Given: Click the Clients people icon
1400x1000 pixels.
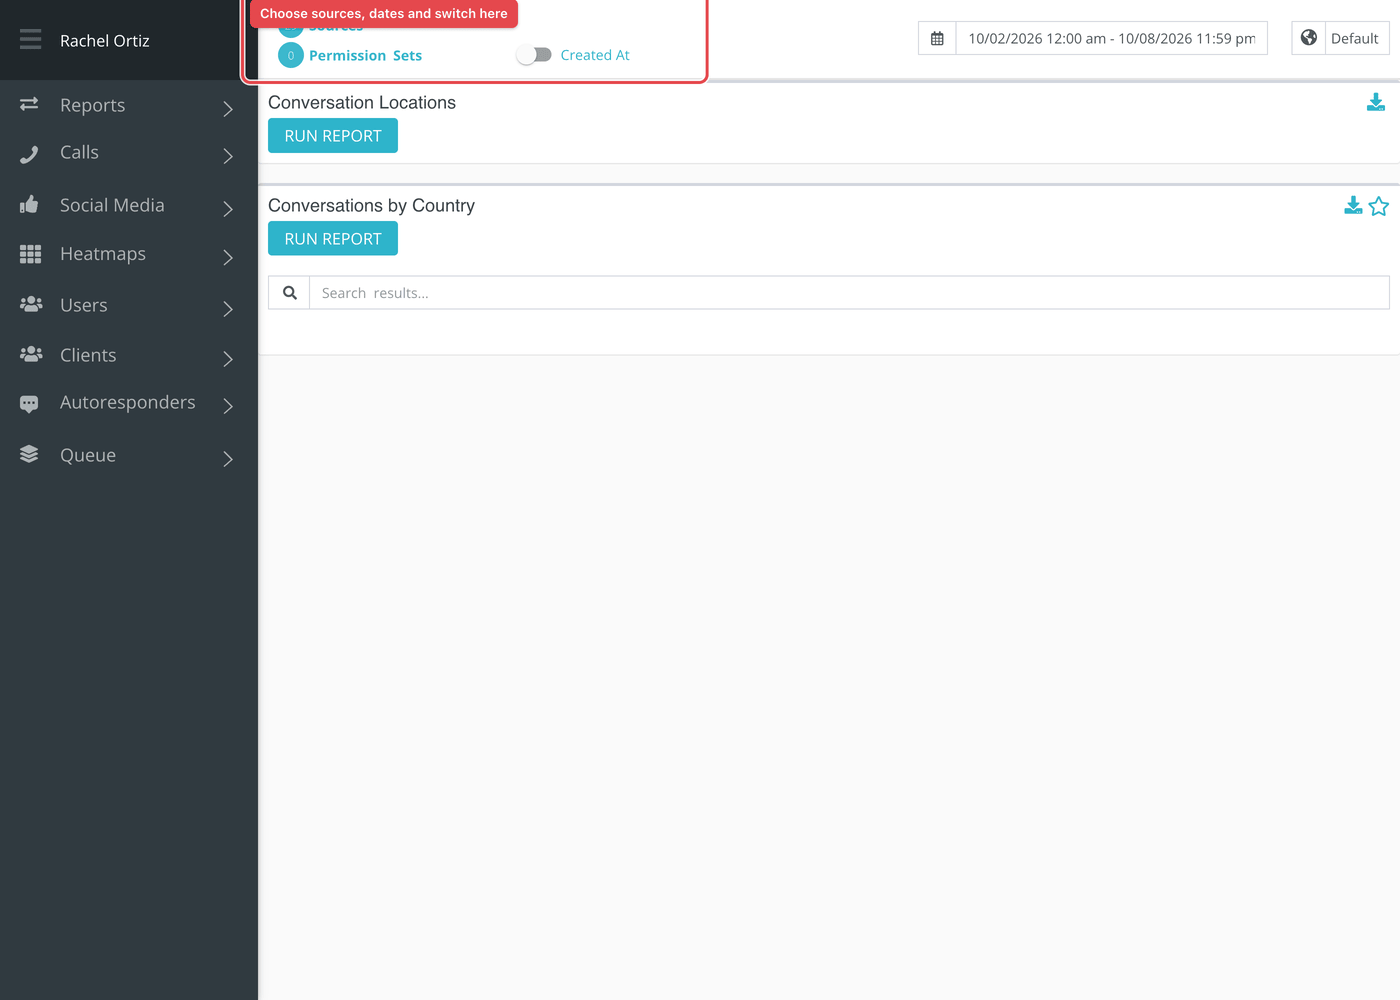Looking at the screenshot, I should 31,354.
